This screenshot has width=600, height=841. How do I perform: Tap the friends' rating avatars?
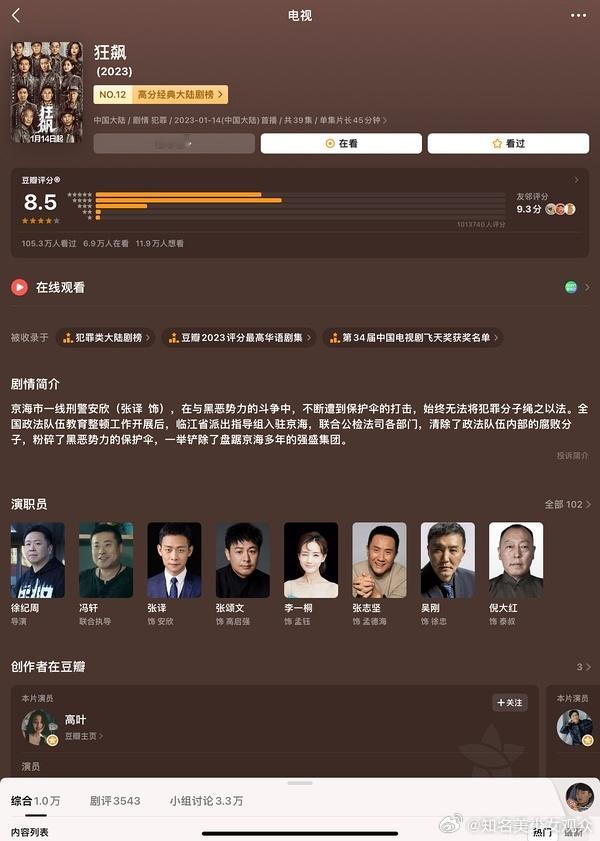click(560, 209)
